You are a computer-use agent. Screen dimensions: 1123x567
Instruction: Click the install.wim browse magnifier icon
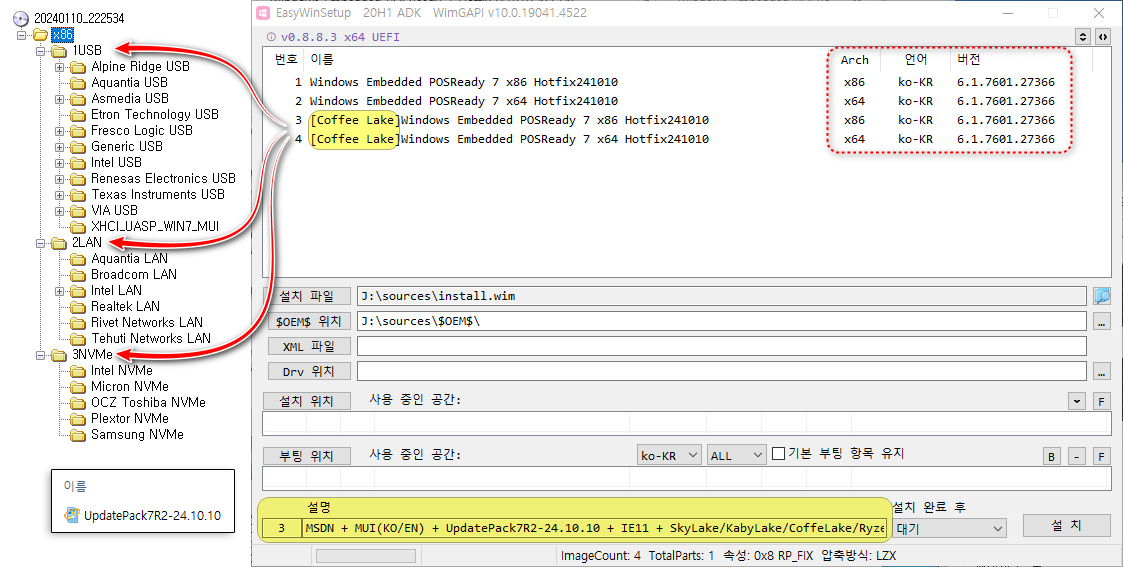[x=1102, y=296]
